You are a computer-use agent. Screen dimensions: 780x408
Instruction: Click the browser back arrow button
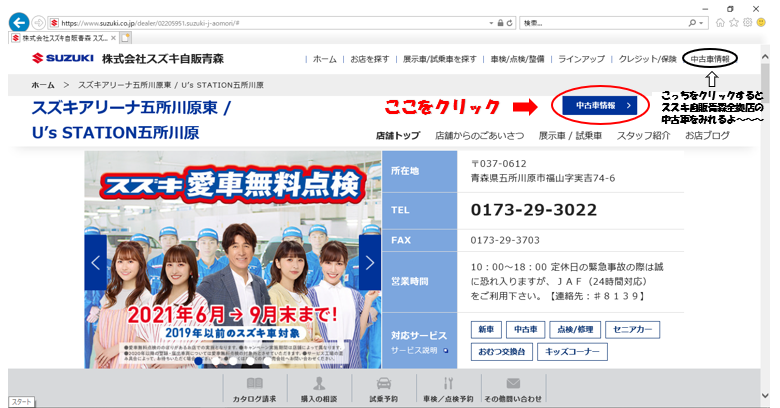click(19, 22)
